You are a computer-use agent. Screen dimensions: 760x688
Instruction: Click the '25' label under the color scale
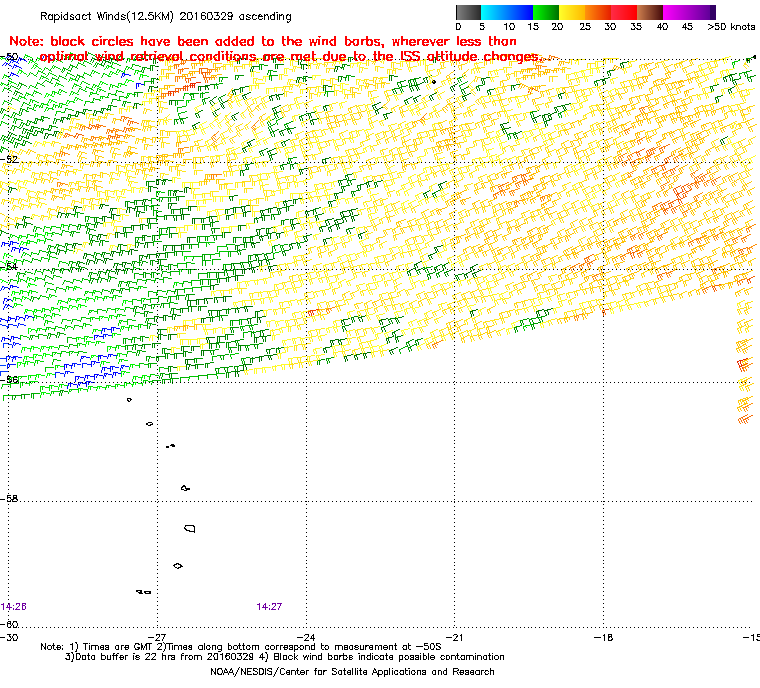point(585,27)
